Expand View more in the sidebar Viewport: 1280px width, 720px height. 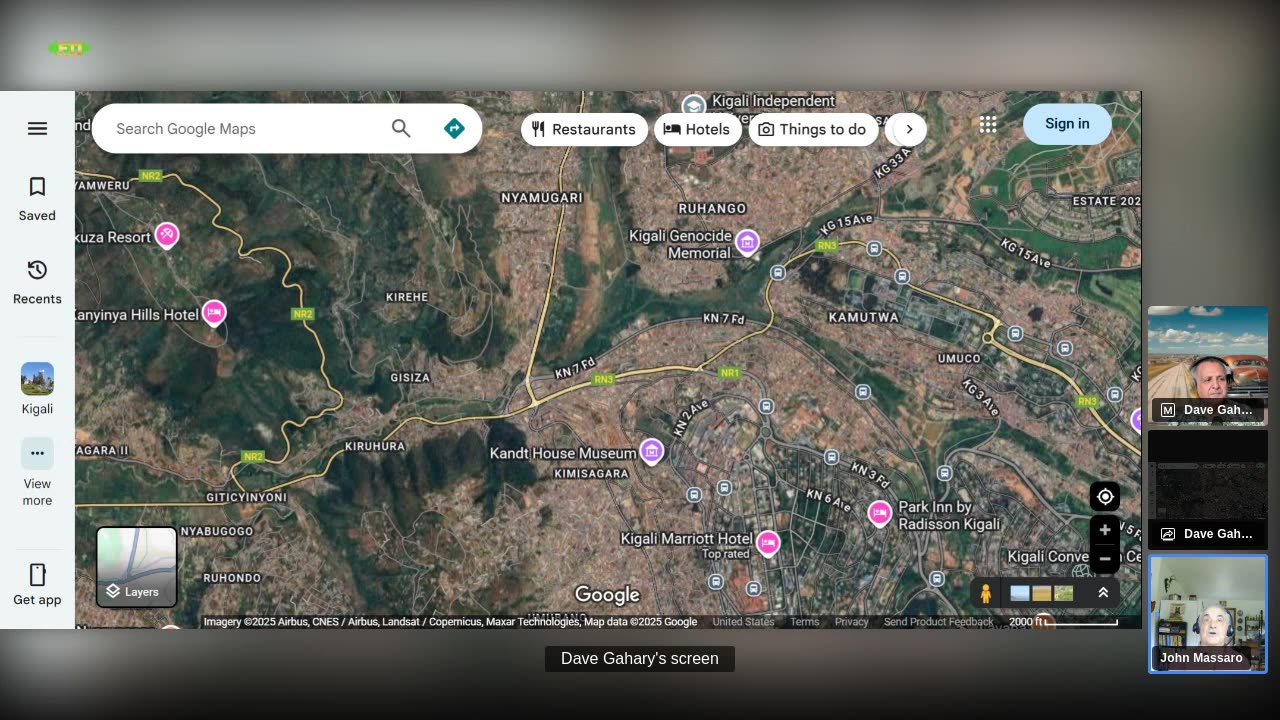click(x=37, y=472)
